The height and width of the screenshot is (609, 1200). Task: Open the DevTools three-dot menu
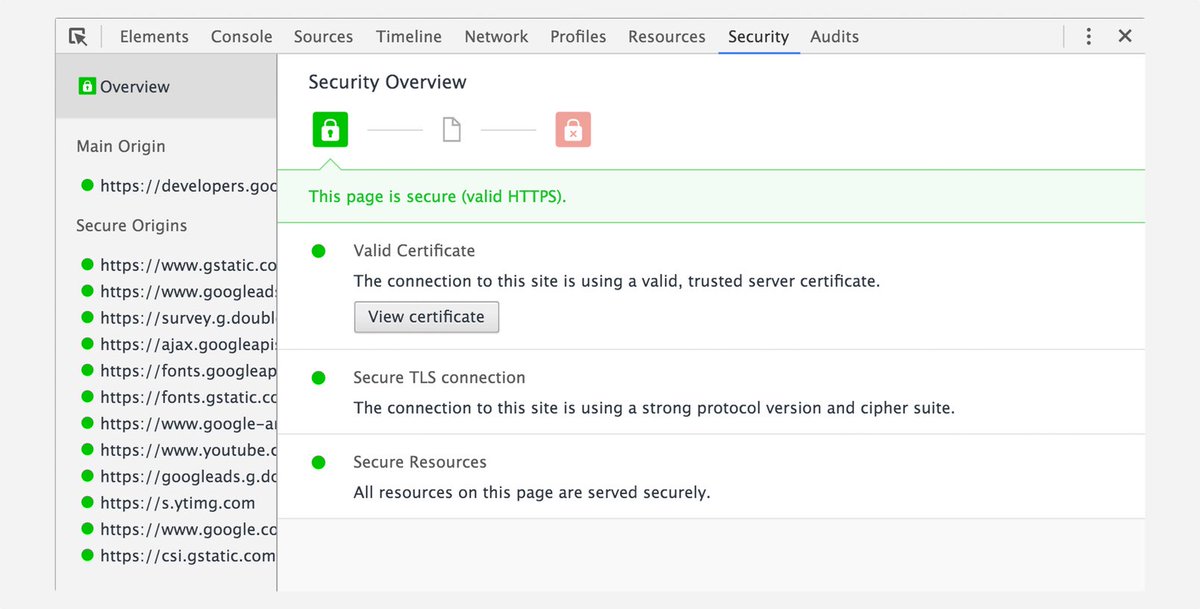(x=1089, y=36)
